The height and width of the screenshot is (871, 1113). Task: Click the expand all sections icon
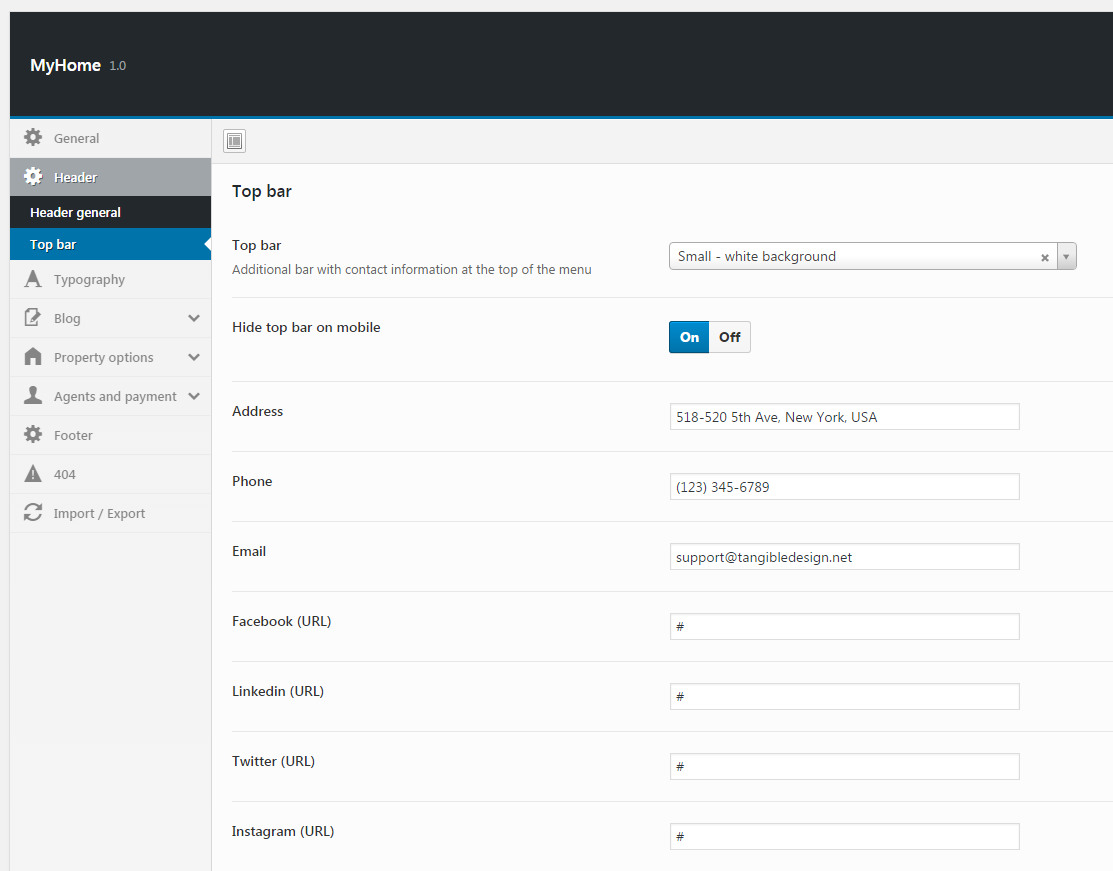(x=234, y=141)
